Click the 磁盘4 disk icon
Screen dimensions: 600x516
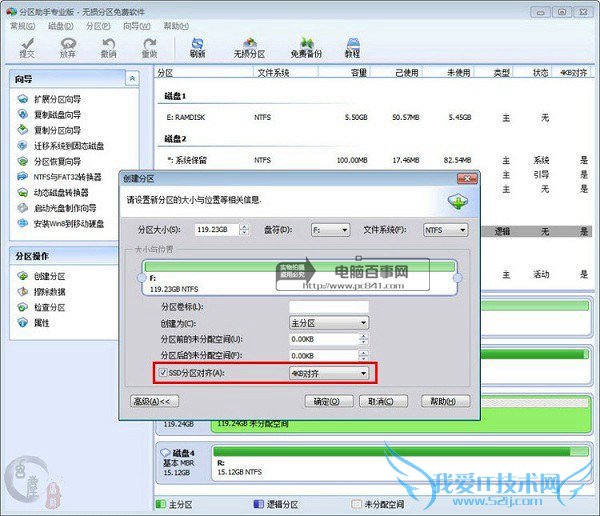[165, 452]
